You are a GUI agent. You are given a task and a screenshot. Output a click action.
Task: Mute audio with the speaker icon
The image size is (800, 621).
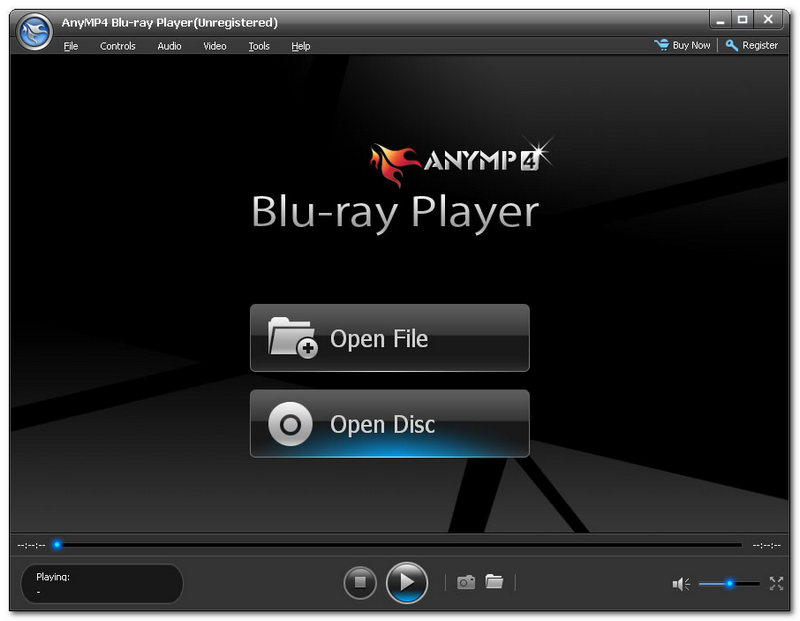[681, 583]
